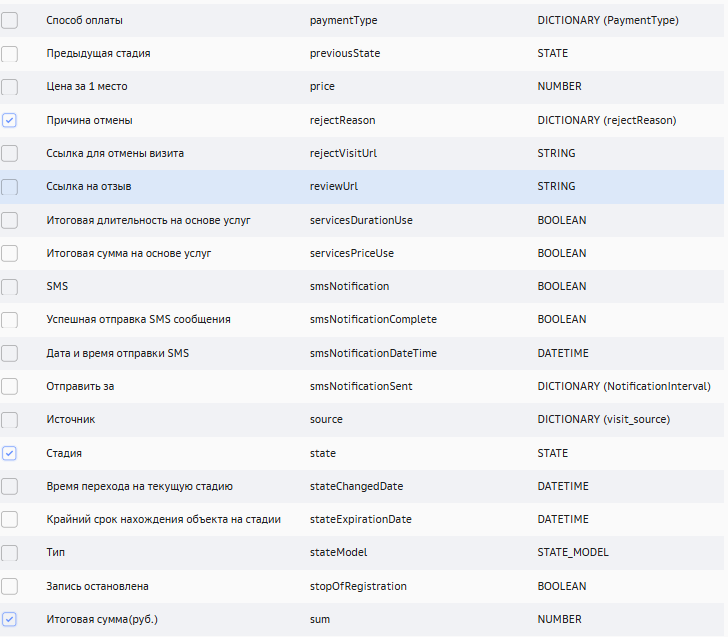Tick the 'Отправить за' checkbox
Screen dimensions: 728x637
pyautogui.click(x=9, y=386)
